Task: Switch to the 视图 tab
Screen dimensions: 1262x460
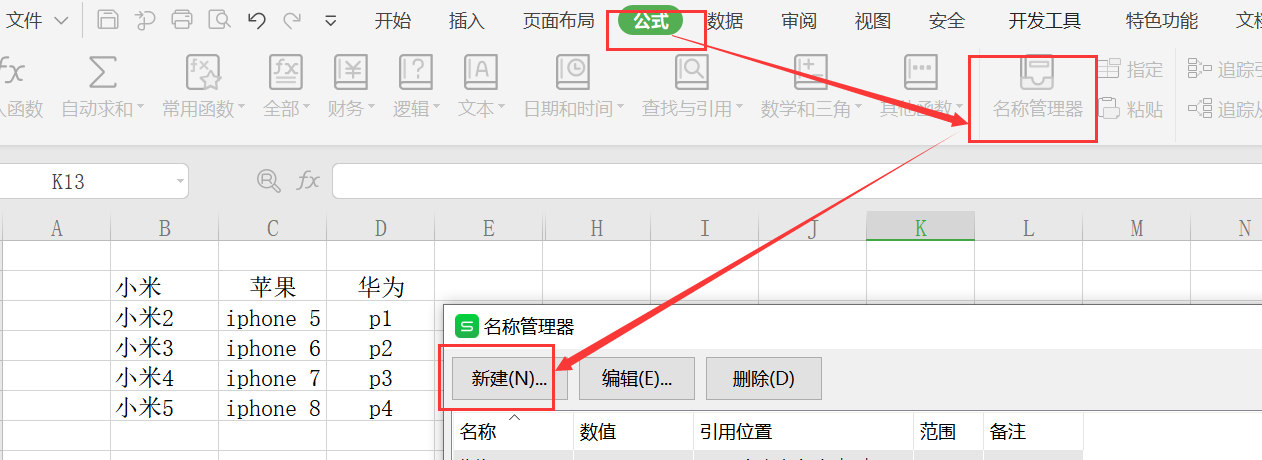Action: [x=873, y=21]
